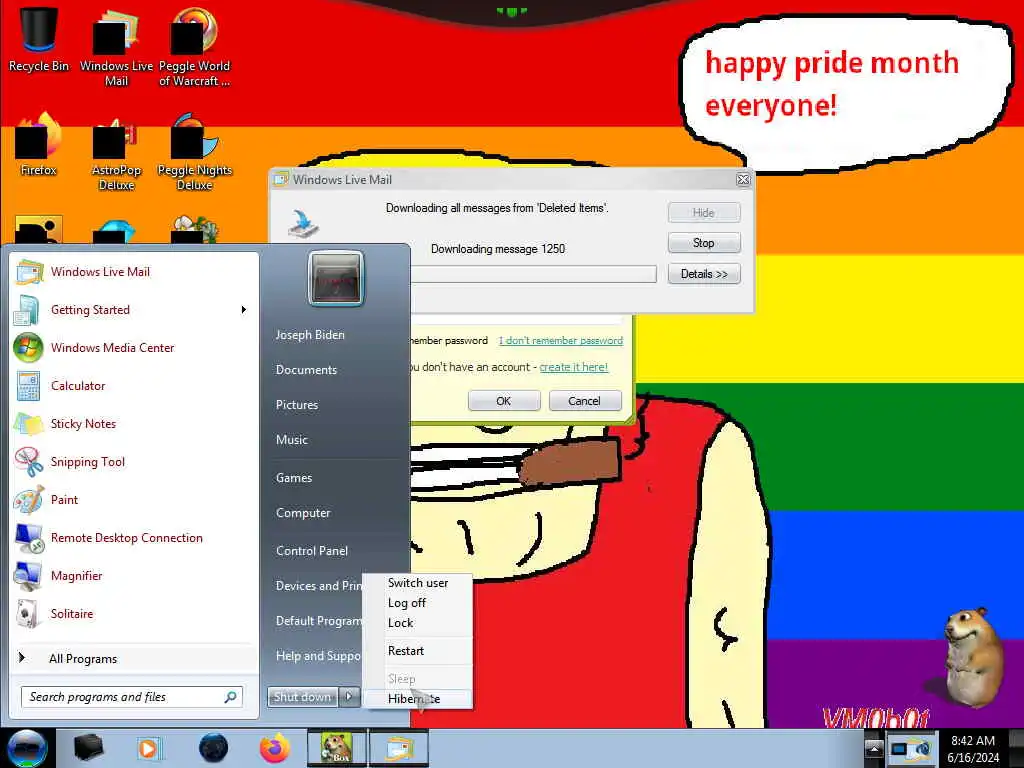Open AstroPop Deluxe desktop icon

[116, 153]
